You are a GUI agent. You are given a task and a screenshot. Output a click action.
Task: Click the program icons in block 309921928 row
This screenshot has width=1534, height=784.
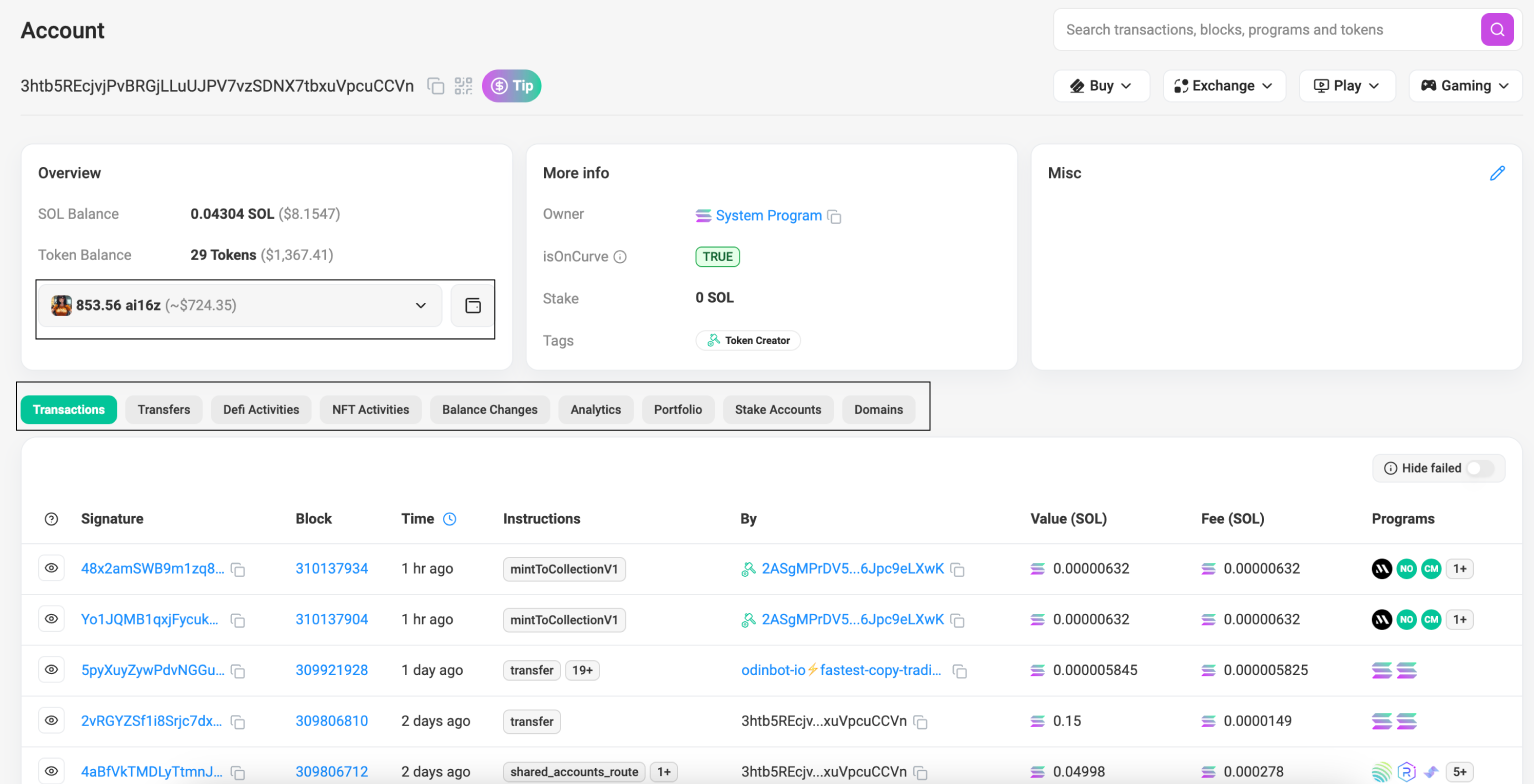pyautogui.click(x=1394, y=670)
